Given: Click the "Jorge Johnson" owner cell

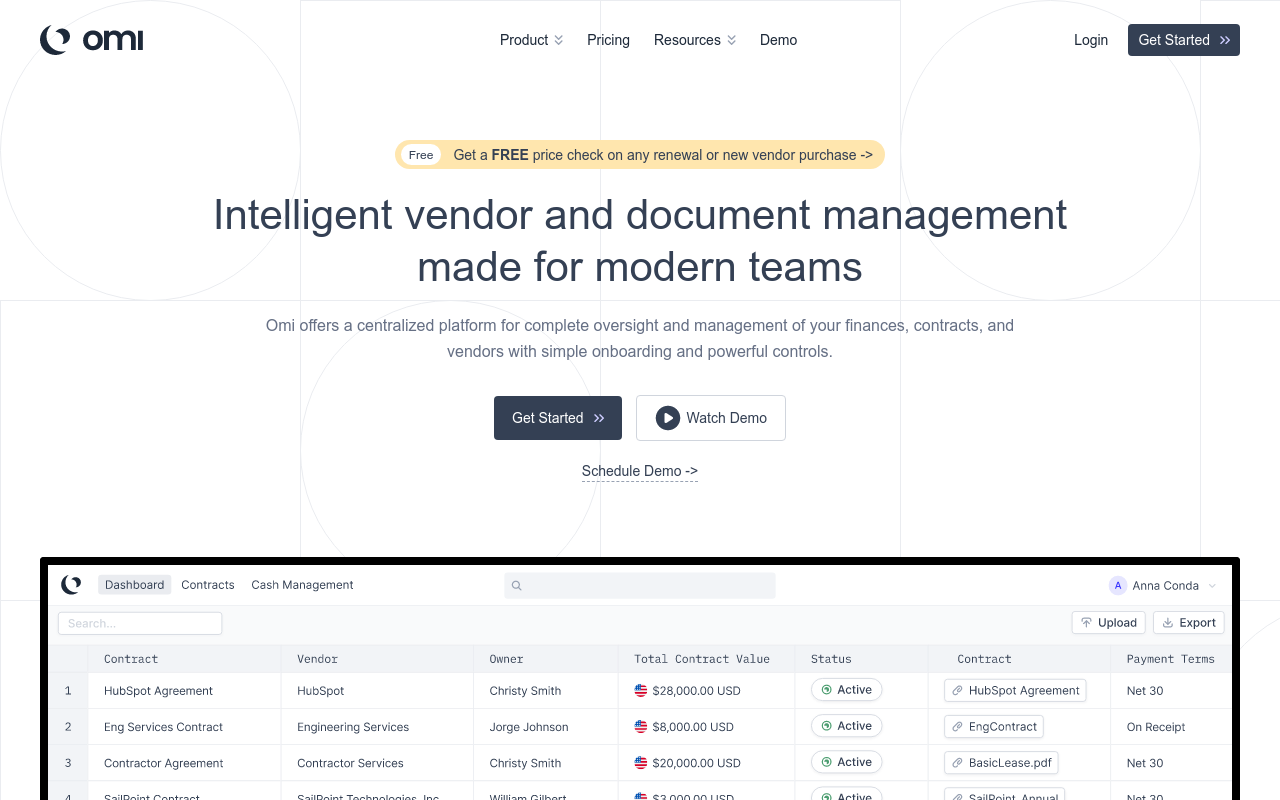Looking at the screenshot, I should [529, 727].
